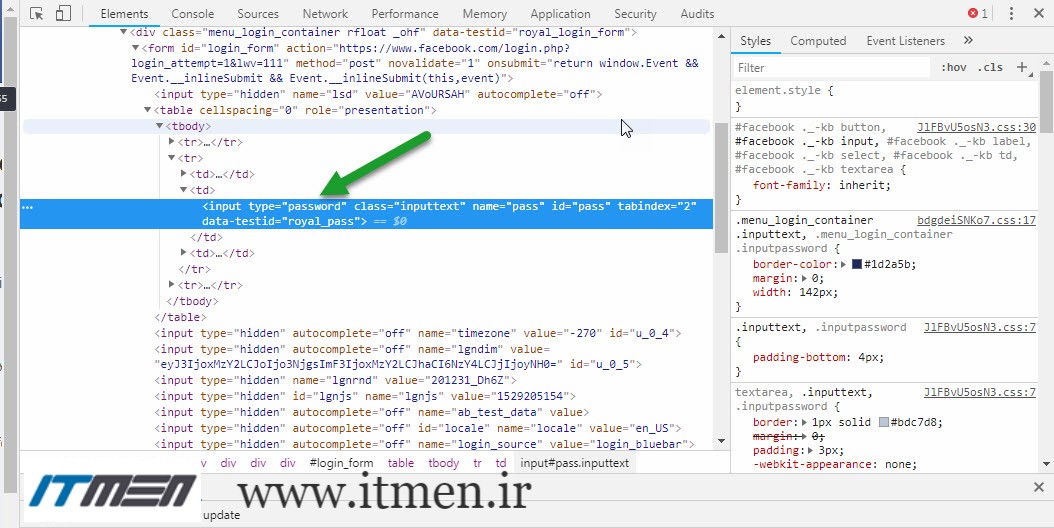The width and height of the screenshot is (1054, 528).
Task: Select the selected password input element row
Action: pyautogui.click(x=366, y=213)
